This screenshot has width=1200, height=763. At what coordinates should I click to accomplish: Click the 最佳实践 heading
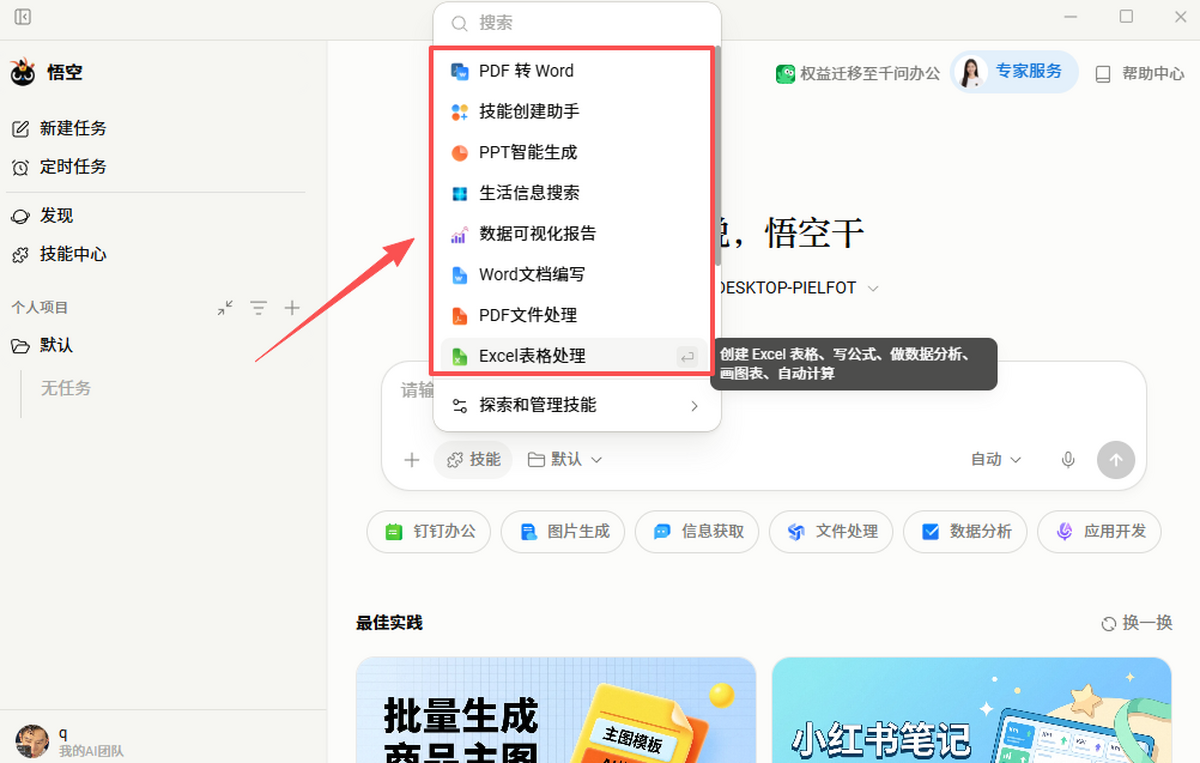[389, 623]
